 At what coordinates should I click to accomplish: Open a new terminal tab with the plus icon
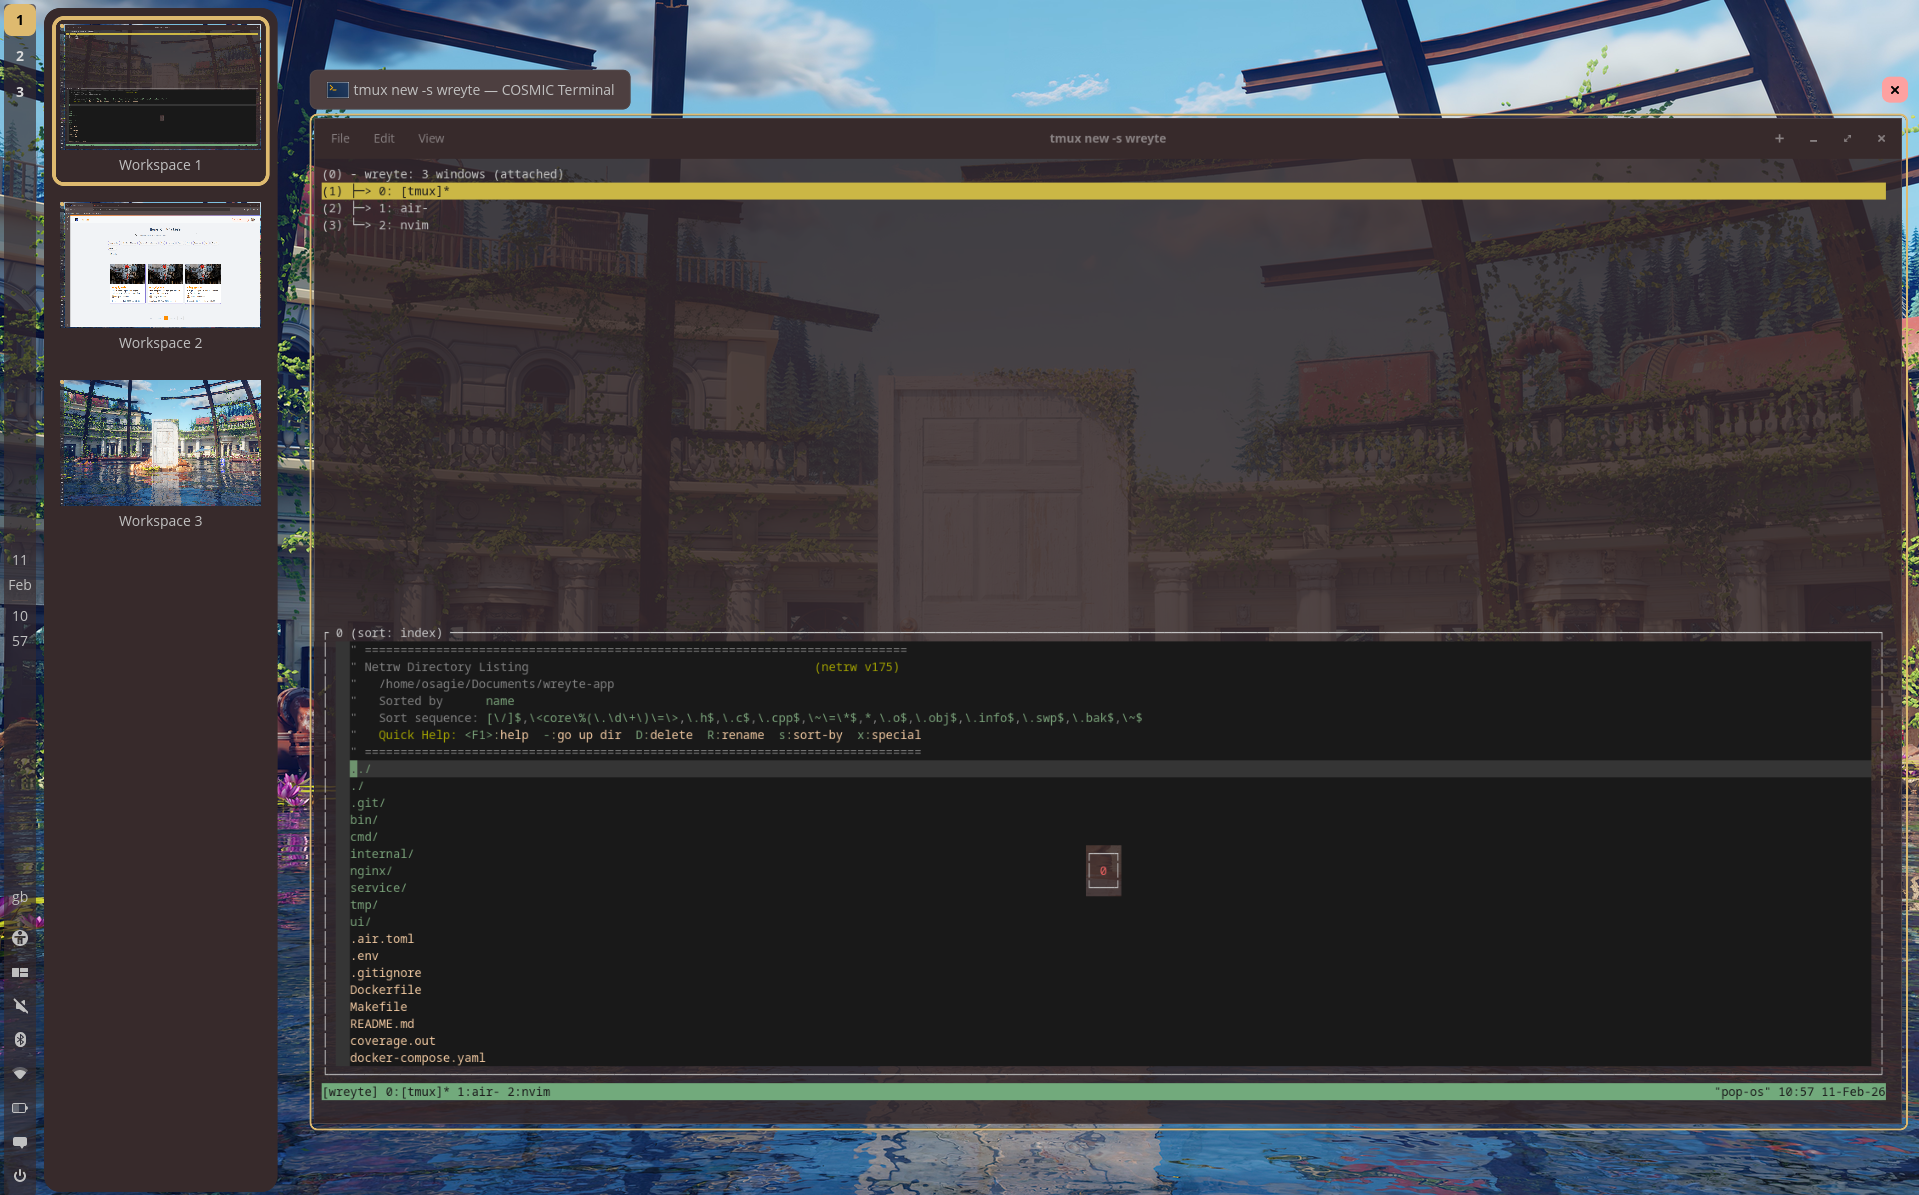coord(1779,139)
